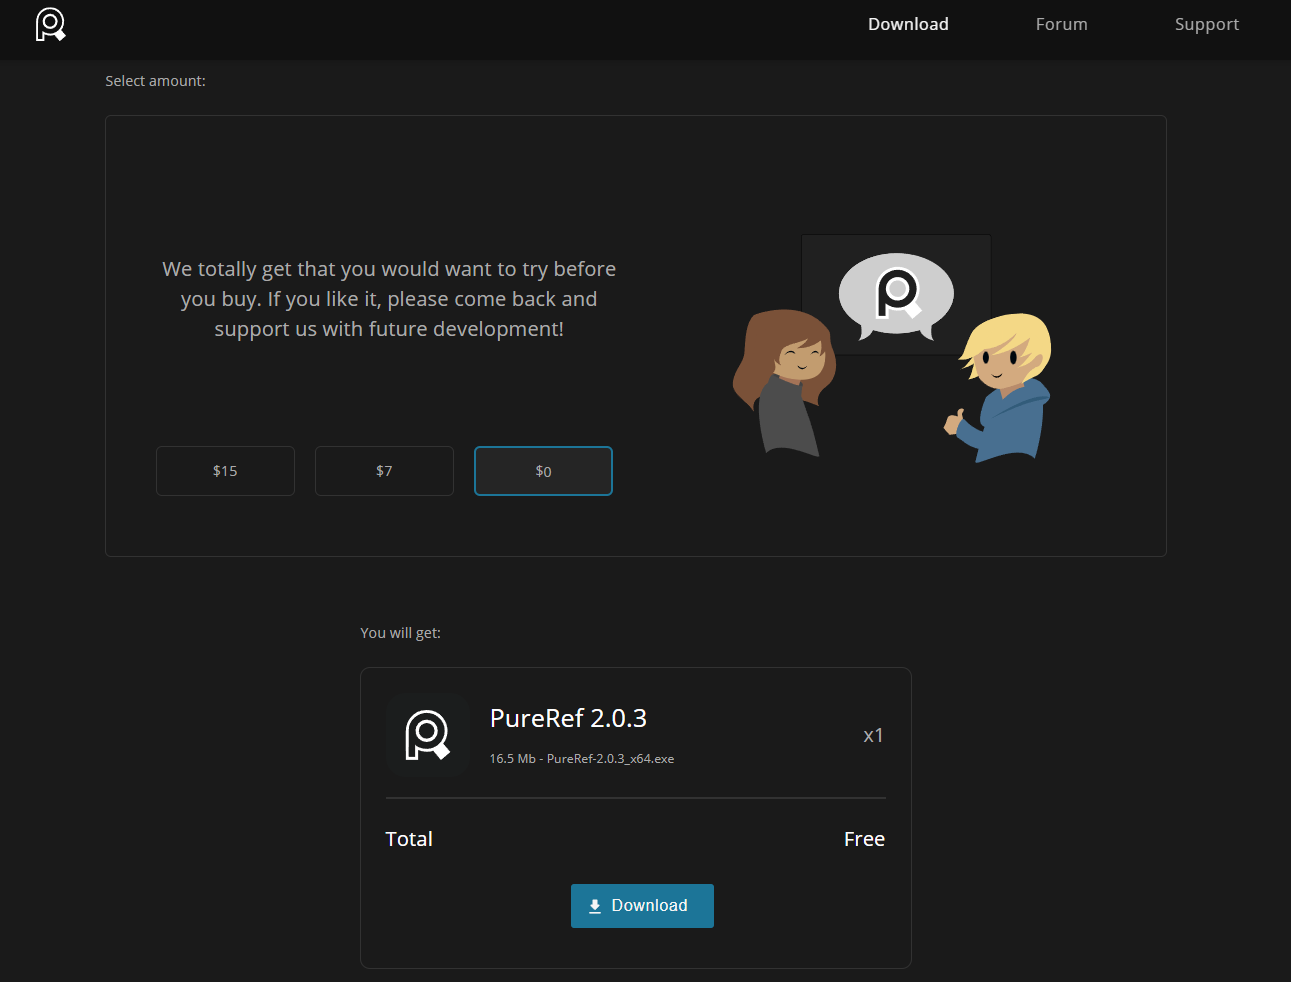Image resolution: width=1291 pixels, height=982 pixels.
Task: Select the $15 amount option
Action: pos(225,471)
